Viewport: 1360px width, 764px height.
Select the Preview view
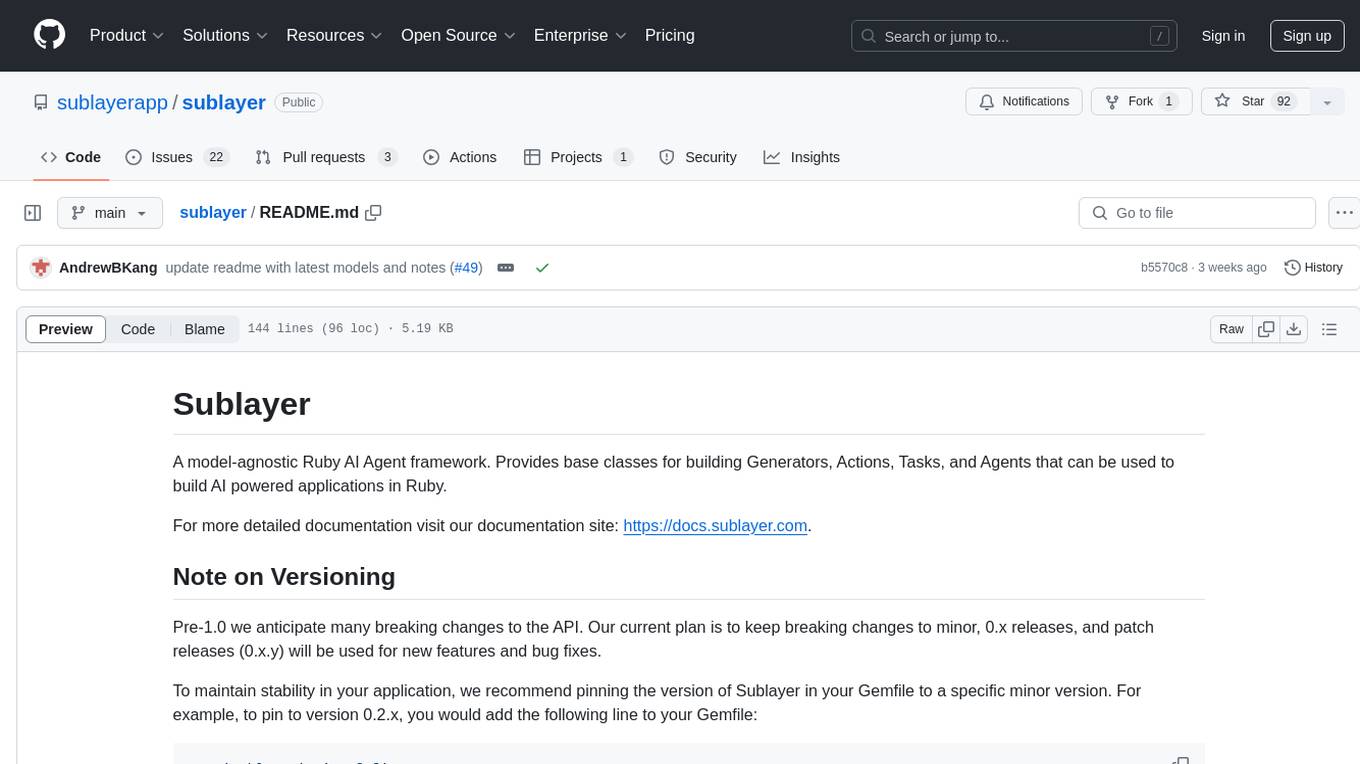pyautogui.click(x=66, y=329)
